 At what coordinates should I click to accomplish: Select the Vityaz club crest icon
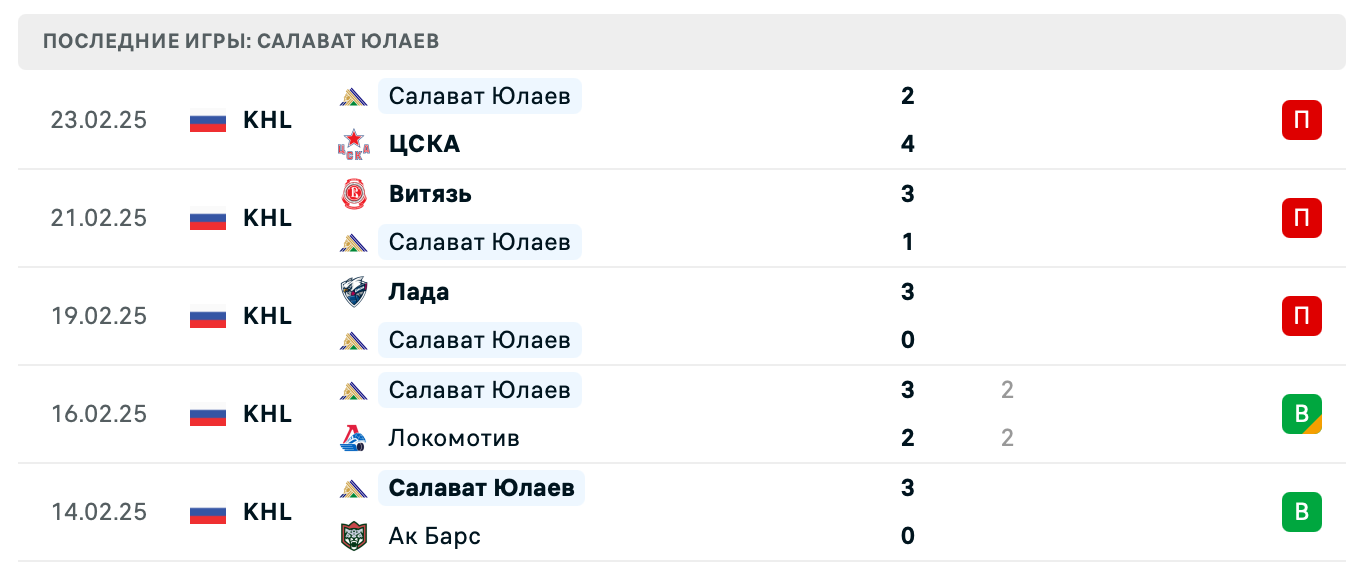tap(354, 194)
